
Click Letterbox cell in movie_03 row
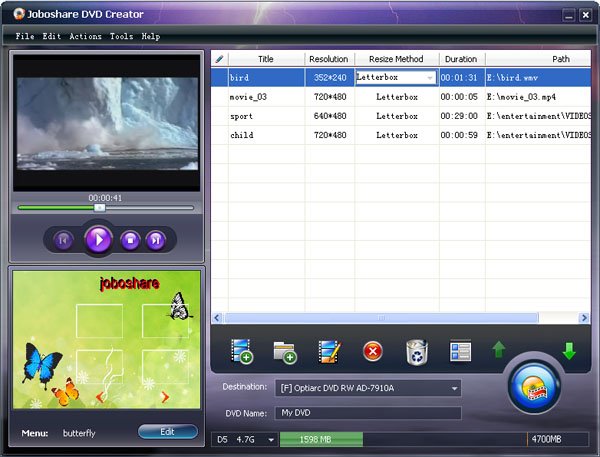pos(397,97)
